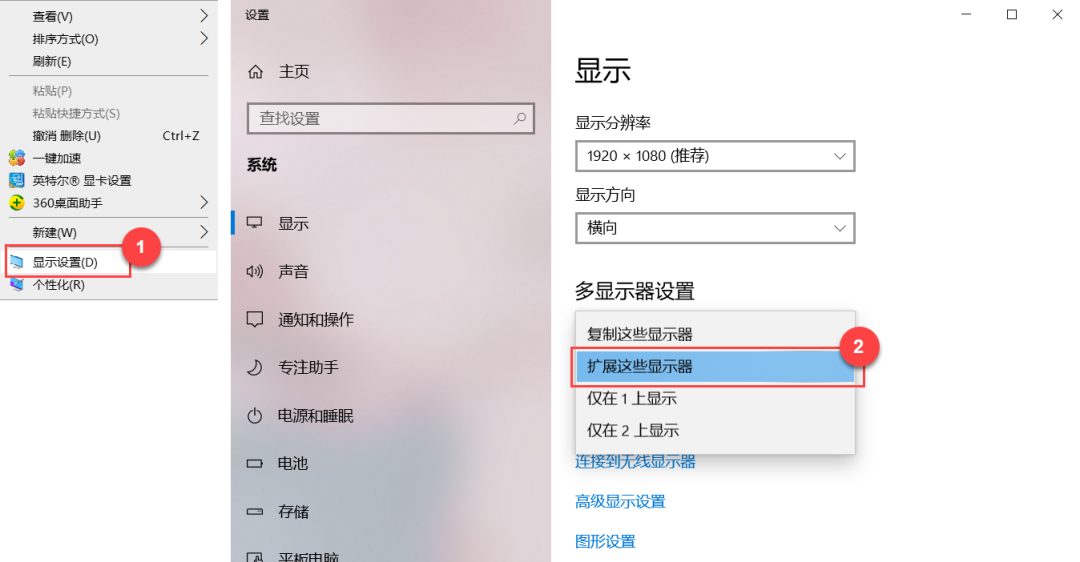The image size is (1080, 562).
Task: Click the 图形设置 link
Action: pos(605,541)
